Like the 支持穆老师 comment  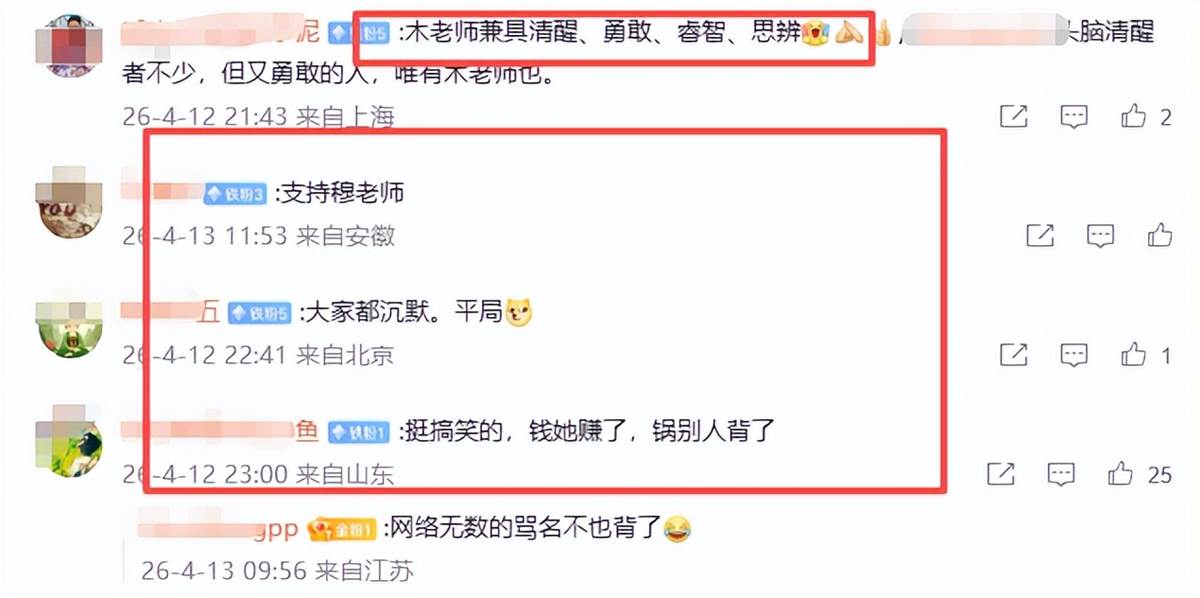(1160, 235)
